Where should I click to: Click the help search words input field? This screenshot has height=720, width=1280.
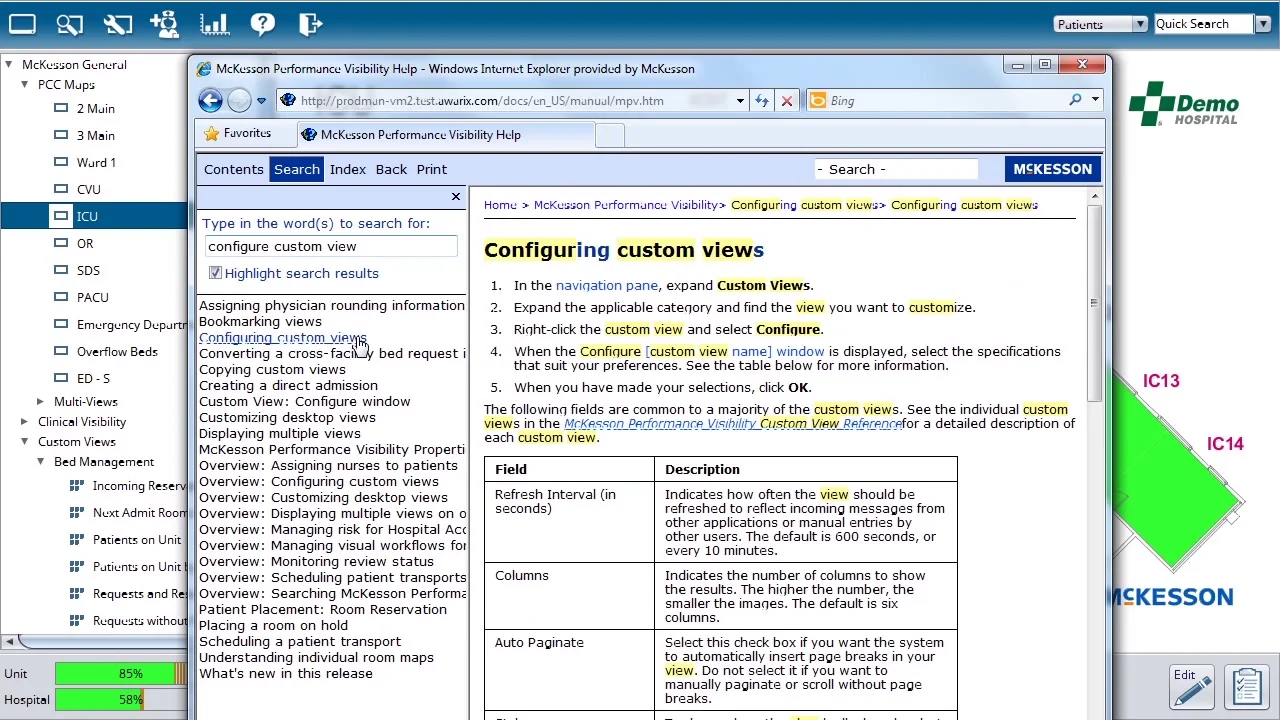pyautogui.click(x=331, y=247)
